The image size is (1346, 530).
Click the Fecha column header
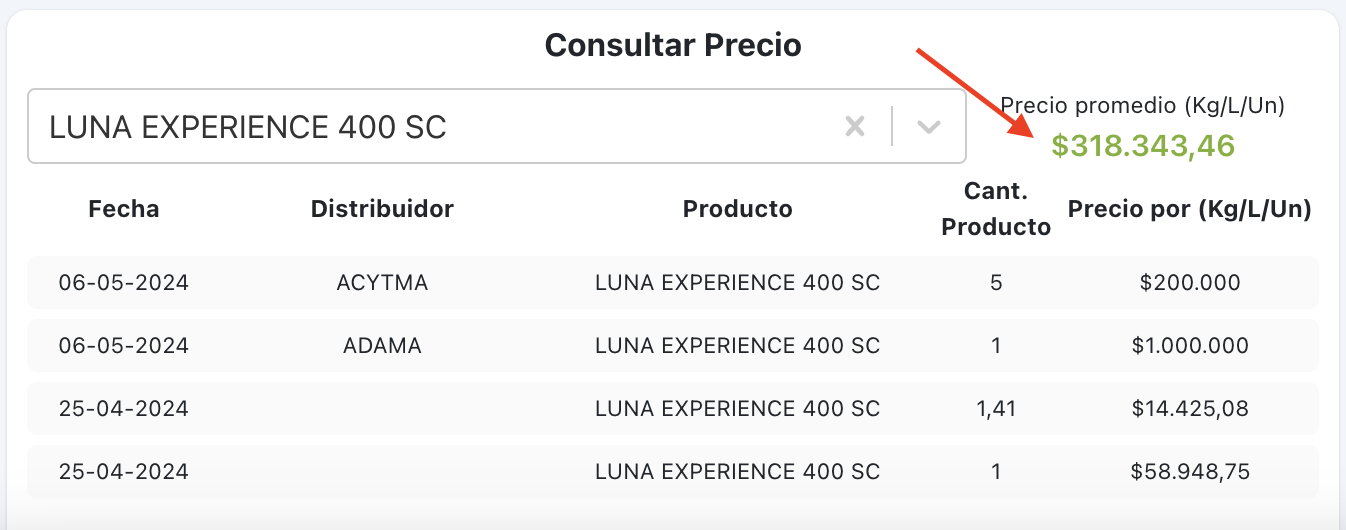pos(124,209)
